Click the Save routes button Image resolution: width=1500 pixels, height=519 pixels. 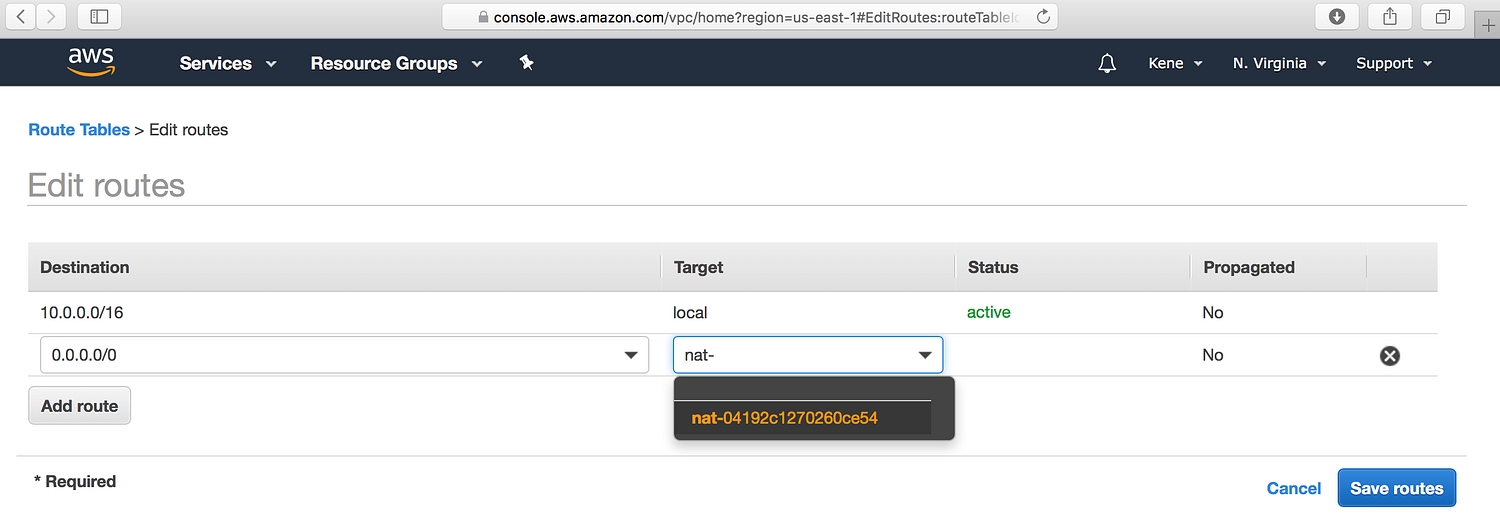1396,489
